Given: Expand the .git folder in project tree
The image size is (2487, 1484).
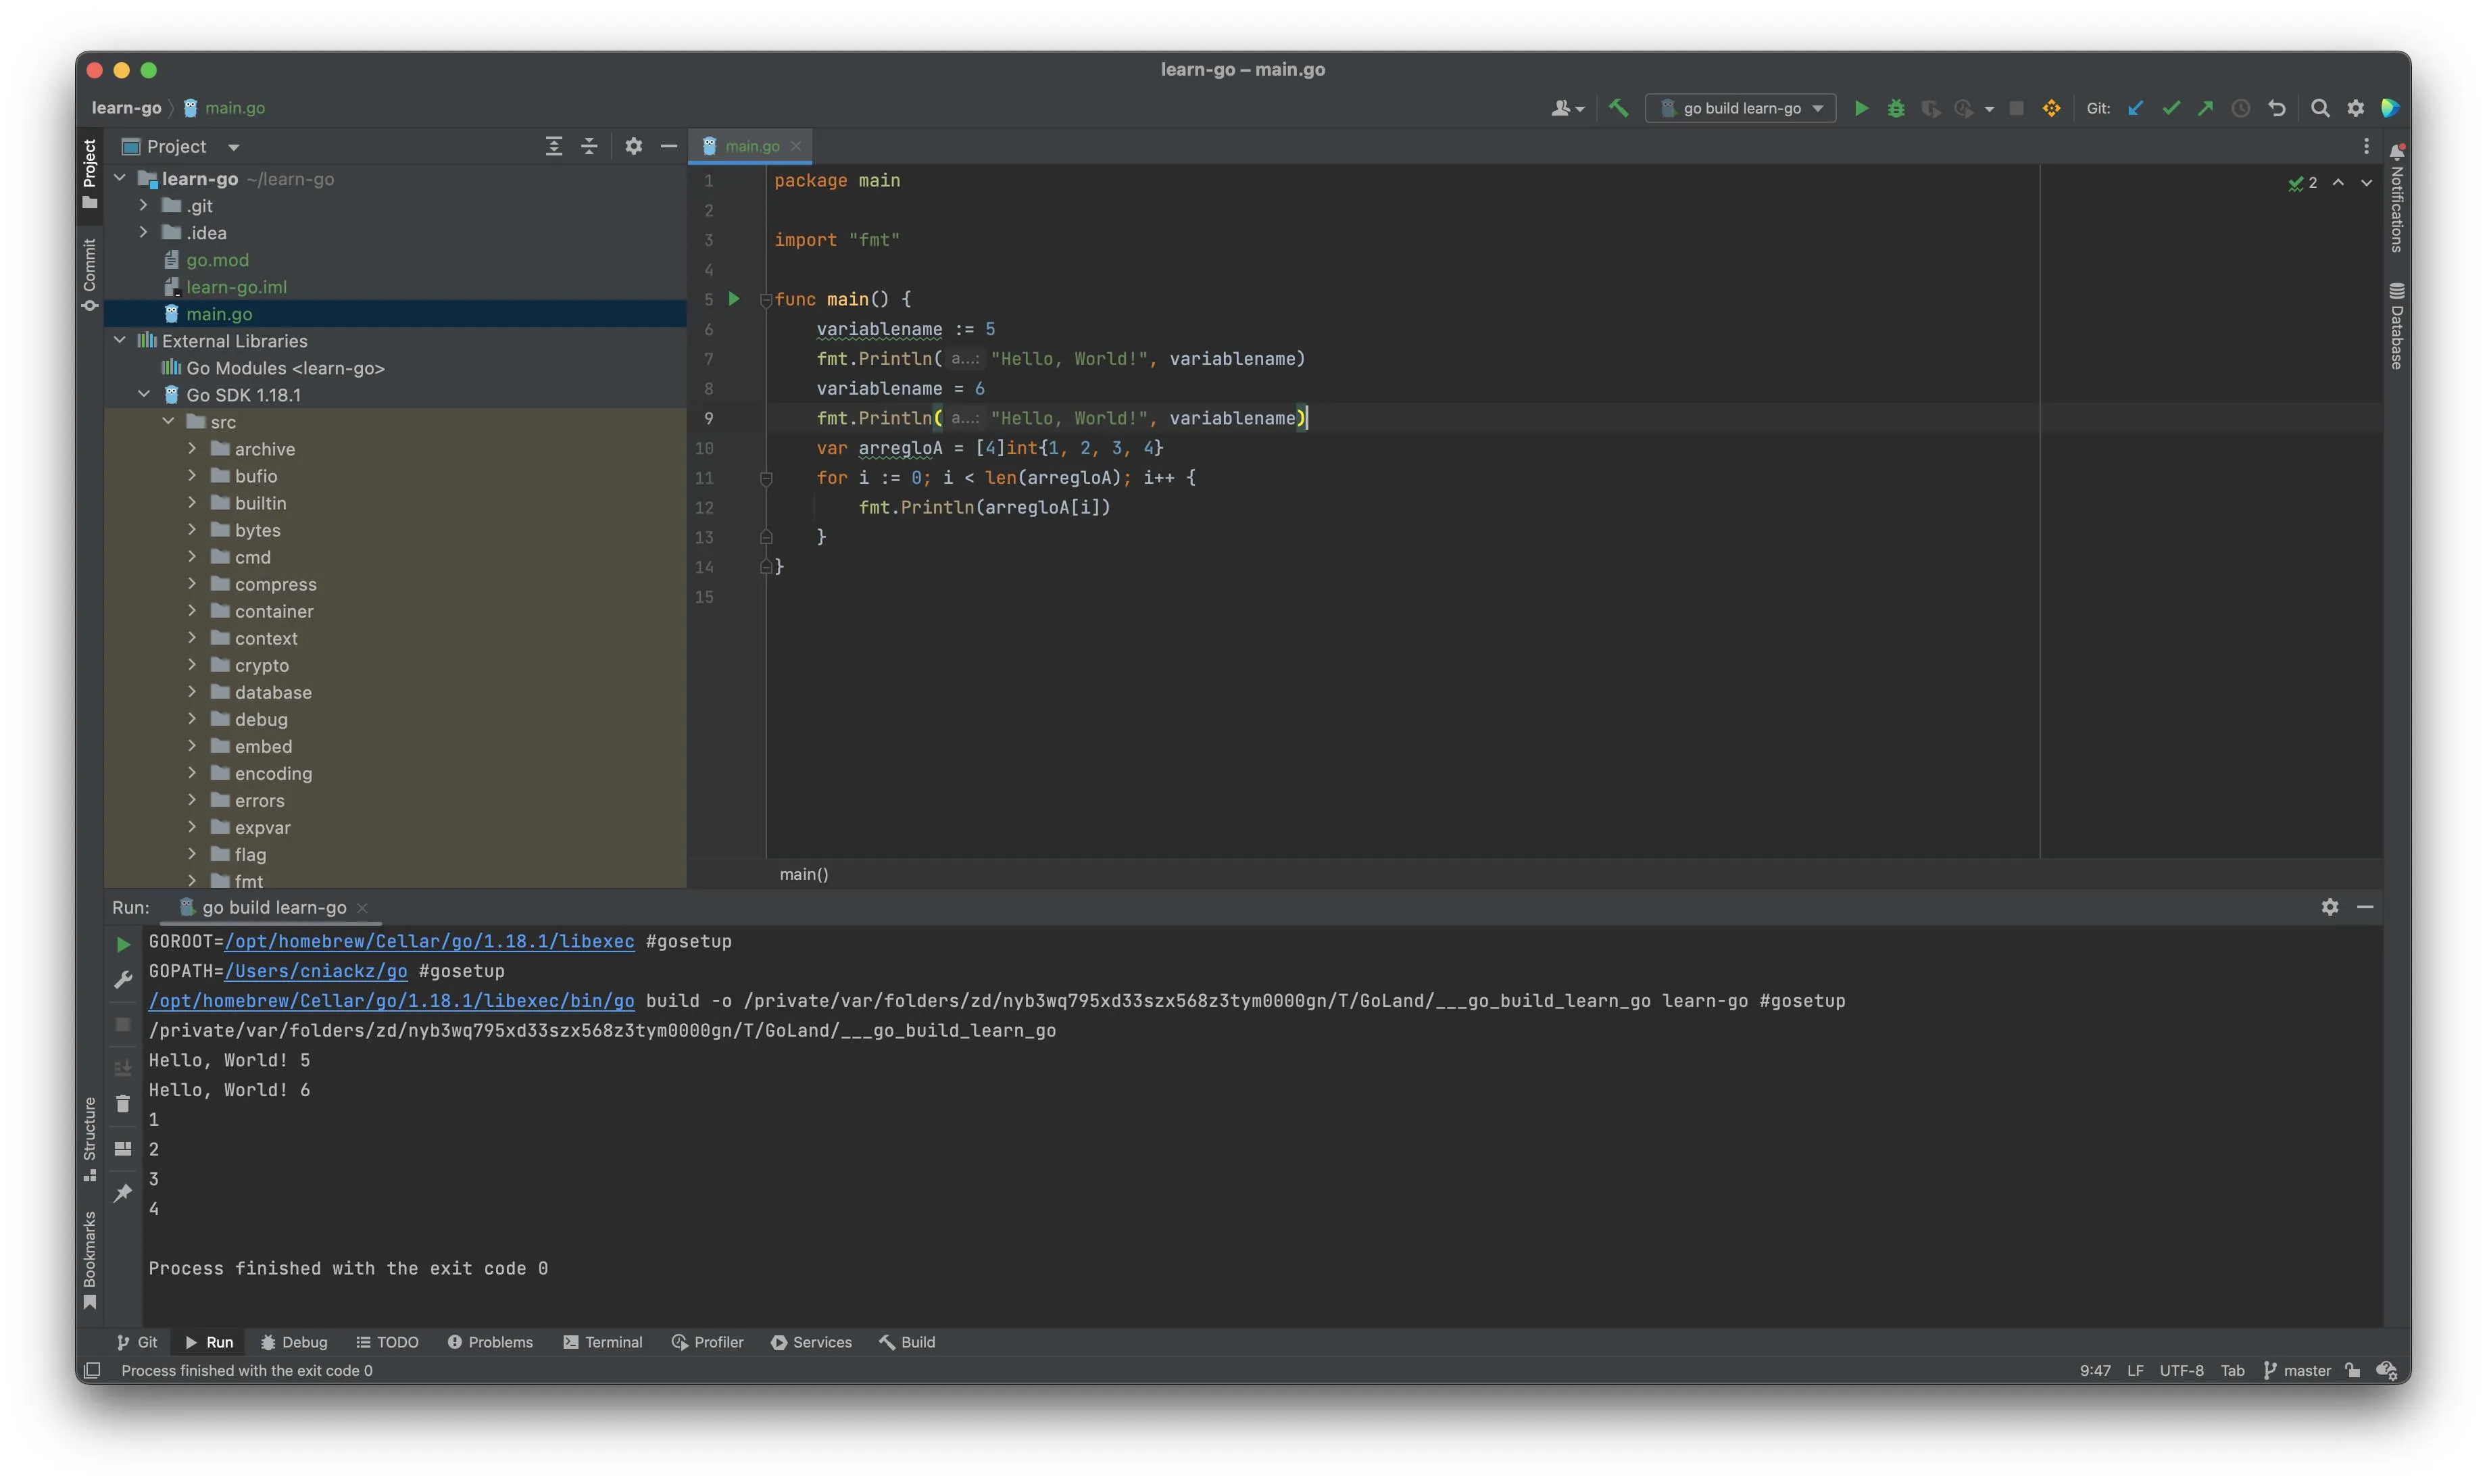Looking at the screenshot, I should point(144,205).
